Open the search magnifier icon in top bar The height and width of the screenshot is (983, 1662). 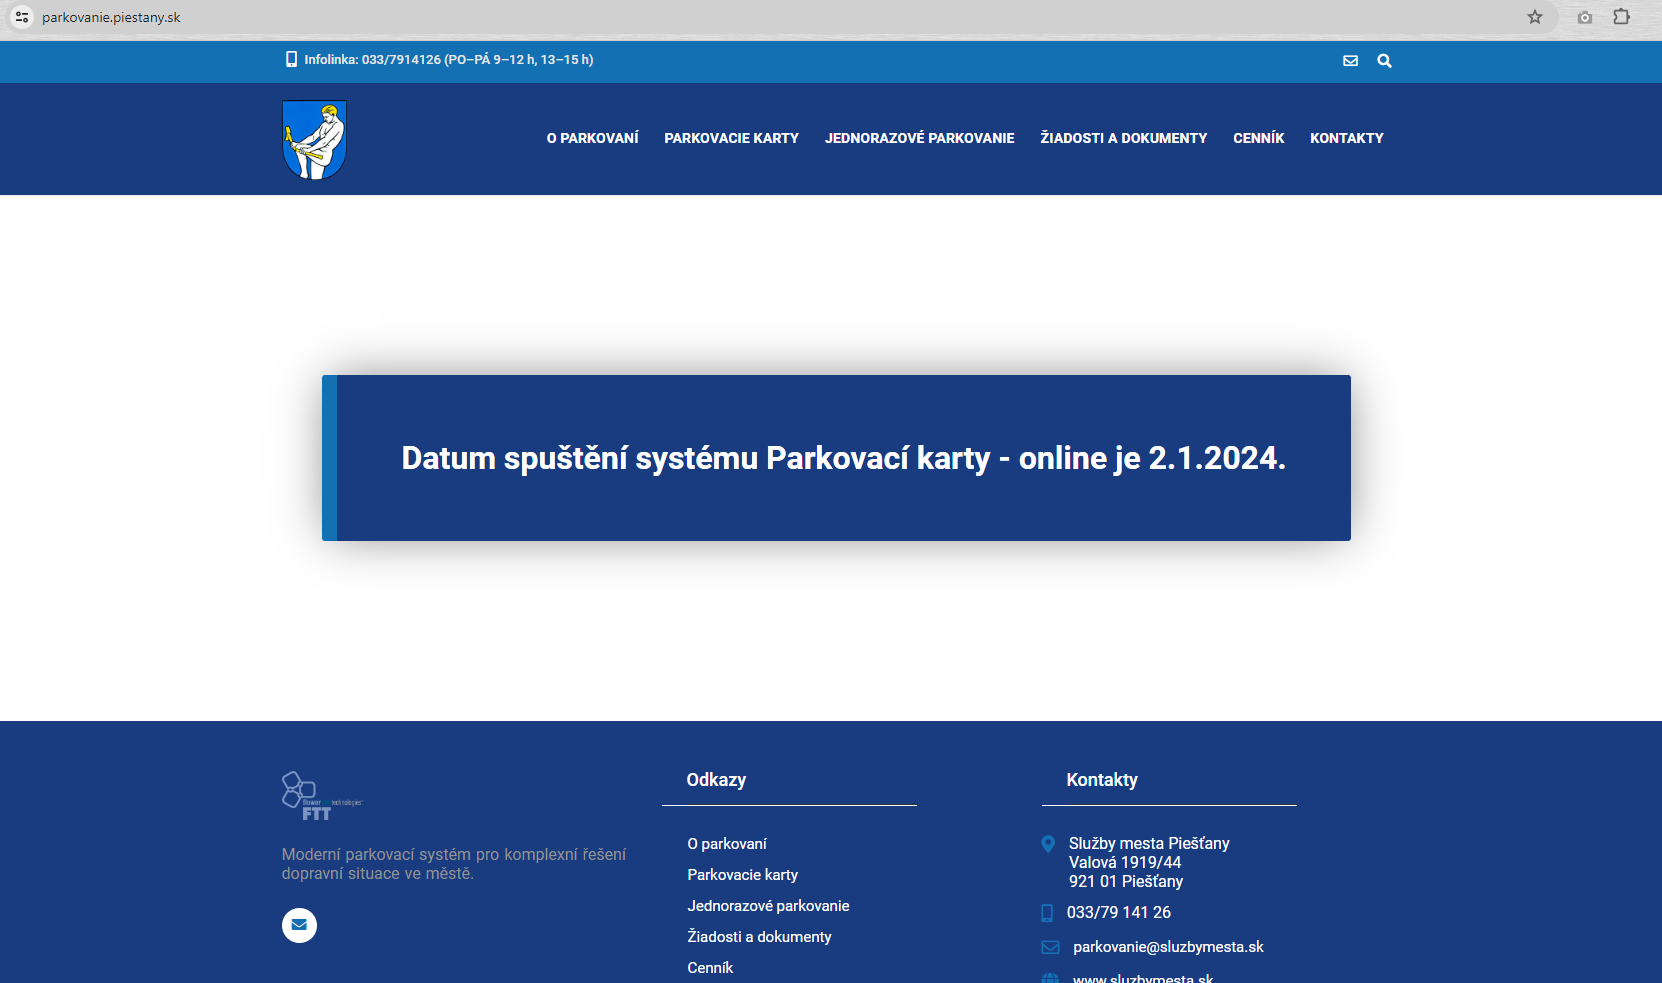[x=1384, y=61]
